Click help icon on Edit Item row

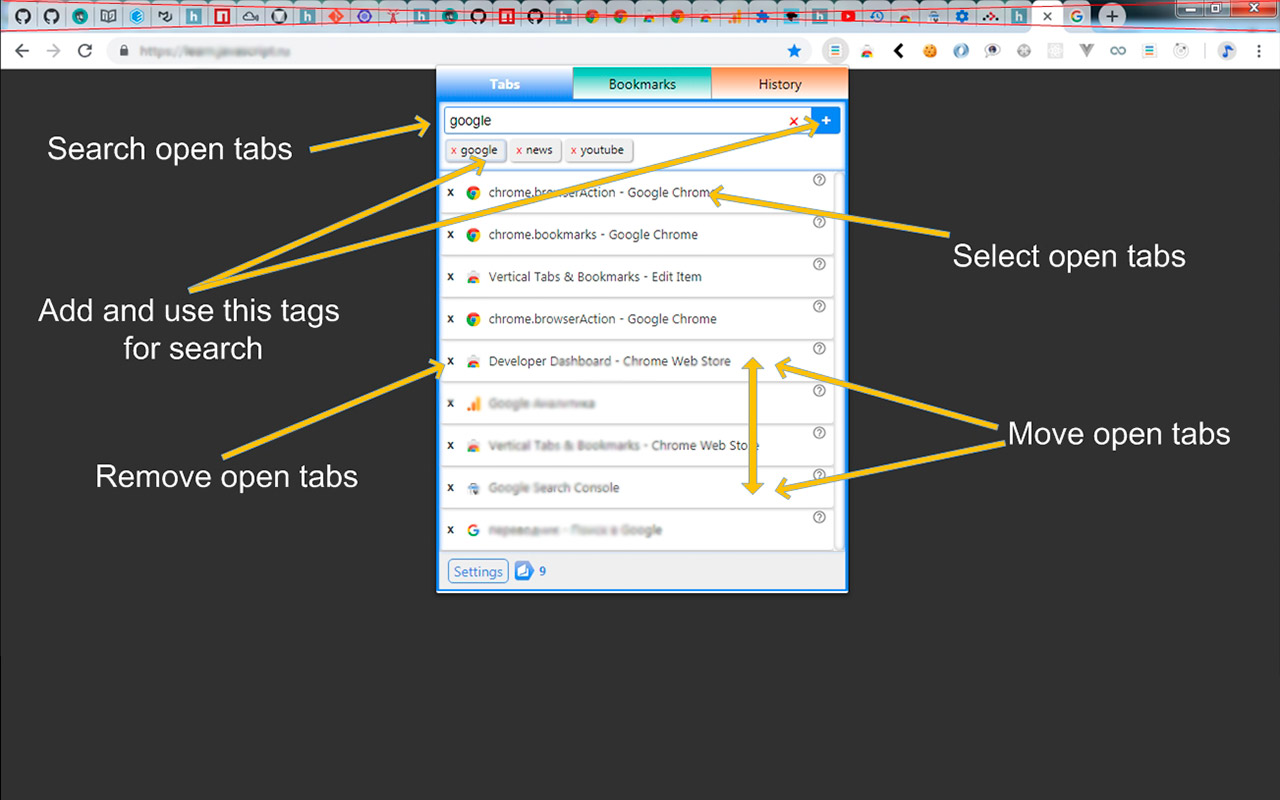coord(819,264)
